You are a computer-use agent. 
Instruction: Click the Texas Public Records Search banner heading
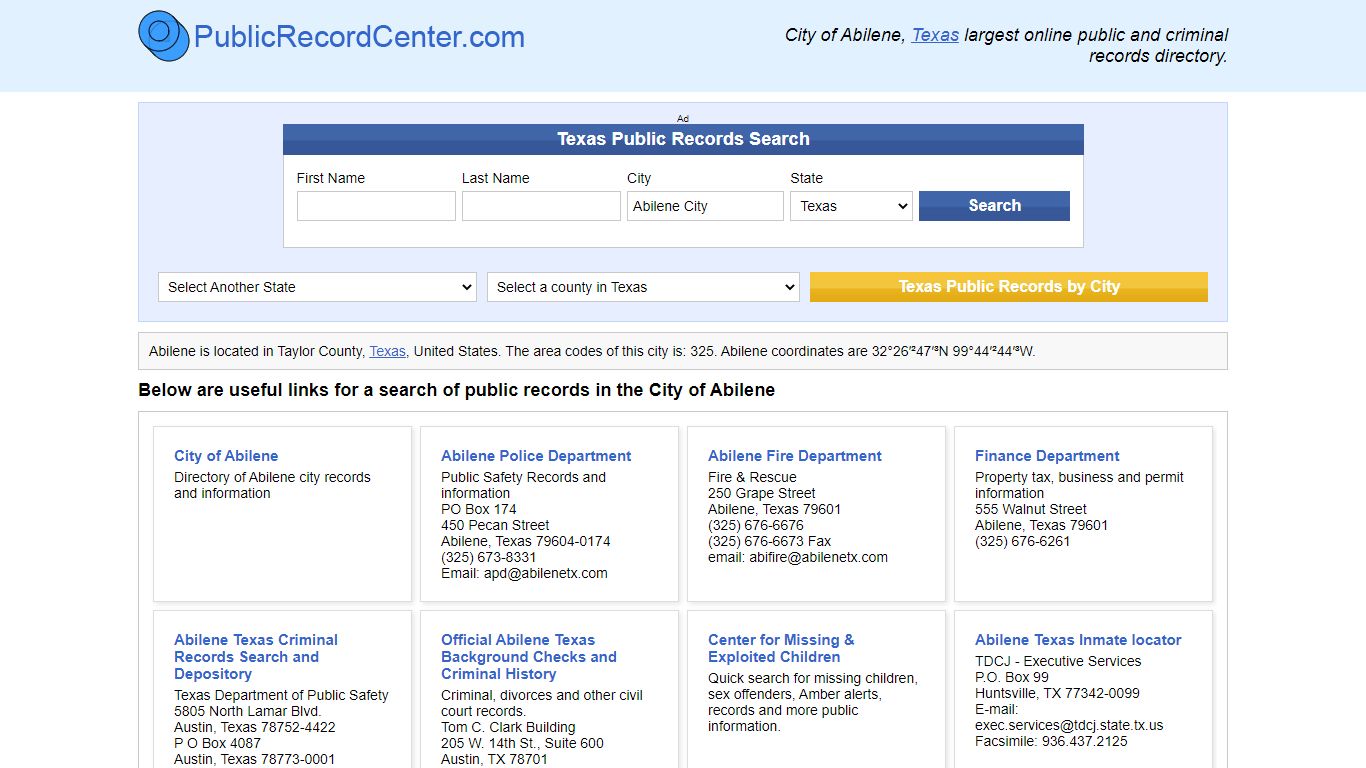pyautogui.click(x=683, y=139)
